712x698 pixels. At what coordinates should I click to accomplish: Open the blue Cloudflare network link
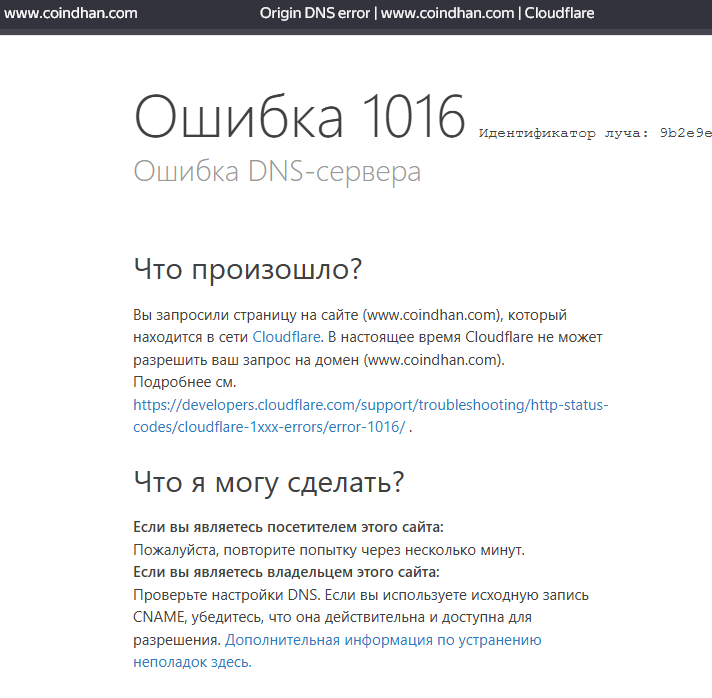286,337
